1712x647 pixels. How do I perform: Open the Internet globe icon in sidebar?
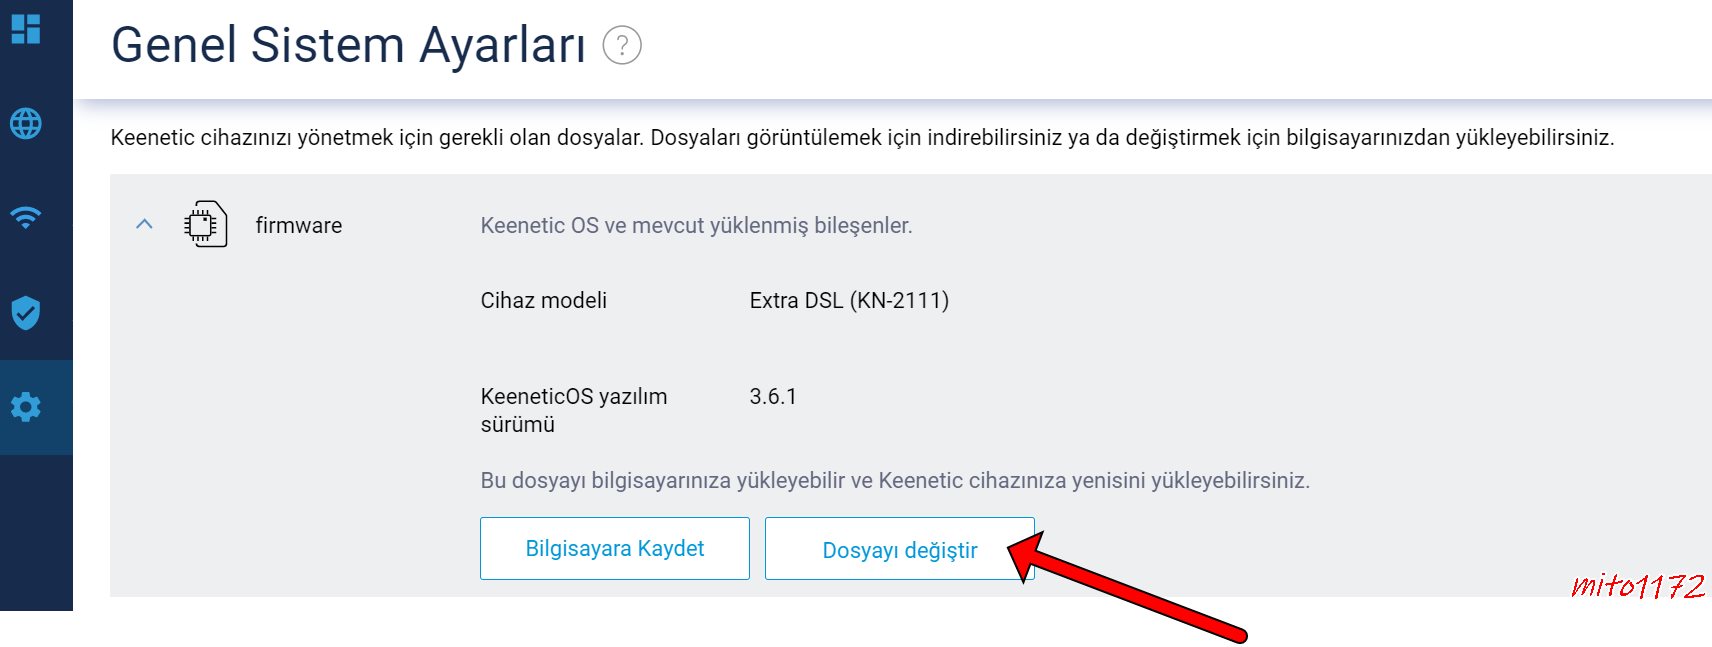pos(26,124)
